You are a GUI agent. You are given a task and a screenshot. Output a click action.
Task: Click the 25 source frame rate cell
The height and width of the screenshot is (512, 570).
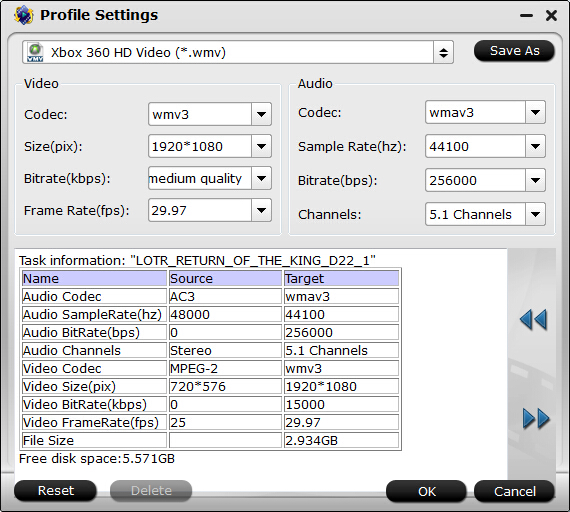coord(225,422)
